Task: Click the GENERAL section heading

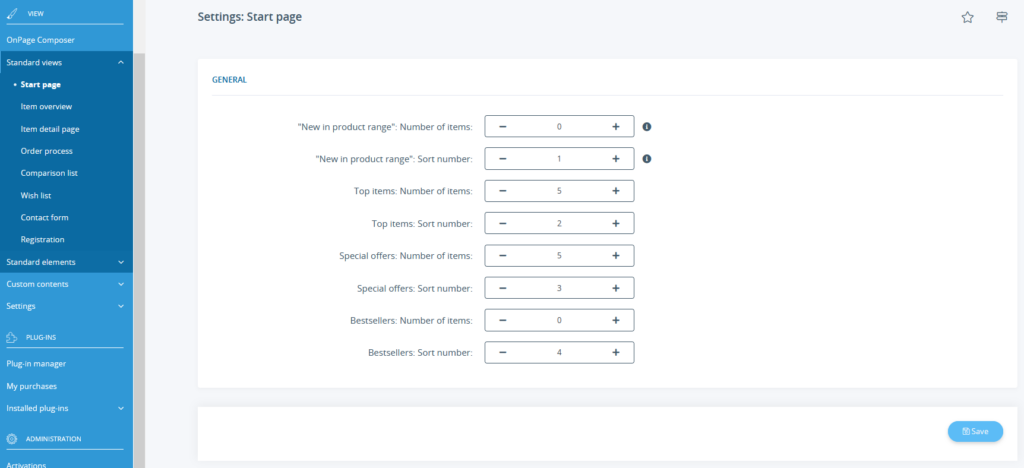Action: click(229, 80)
